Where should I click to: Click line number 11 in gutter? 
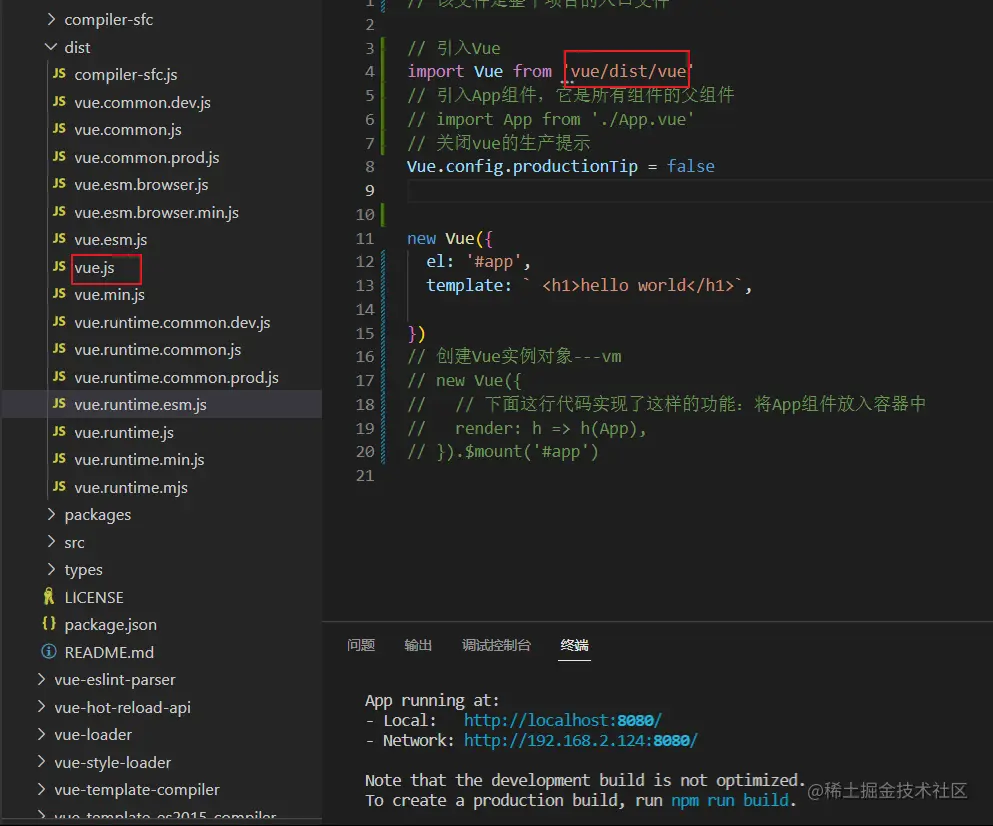[x=365, y=239]
